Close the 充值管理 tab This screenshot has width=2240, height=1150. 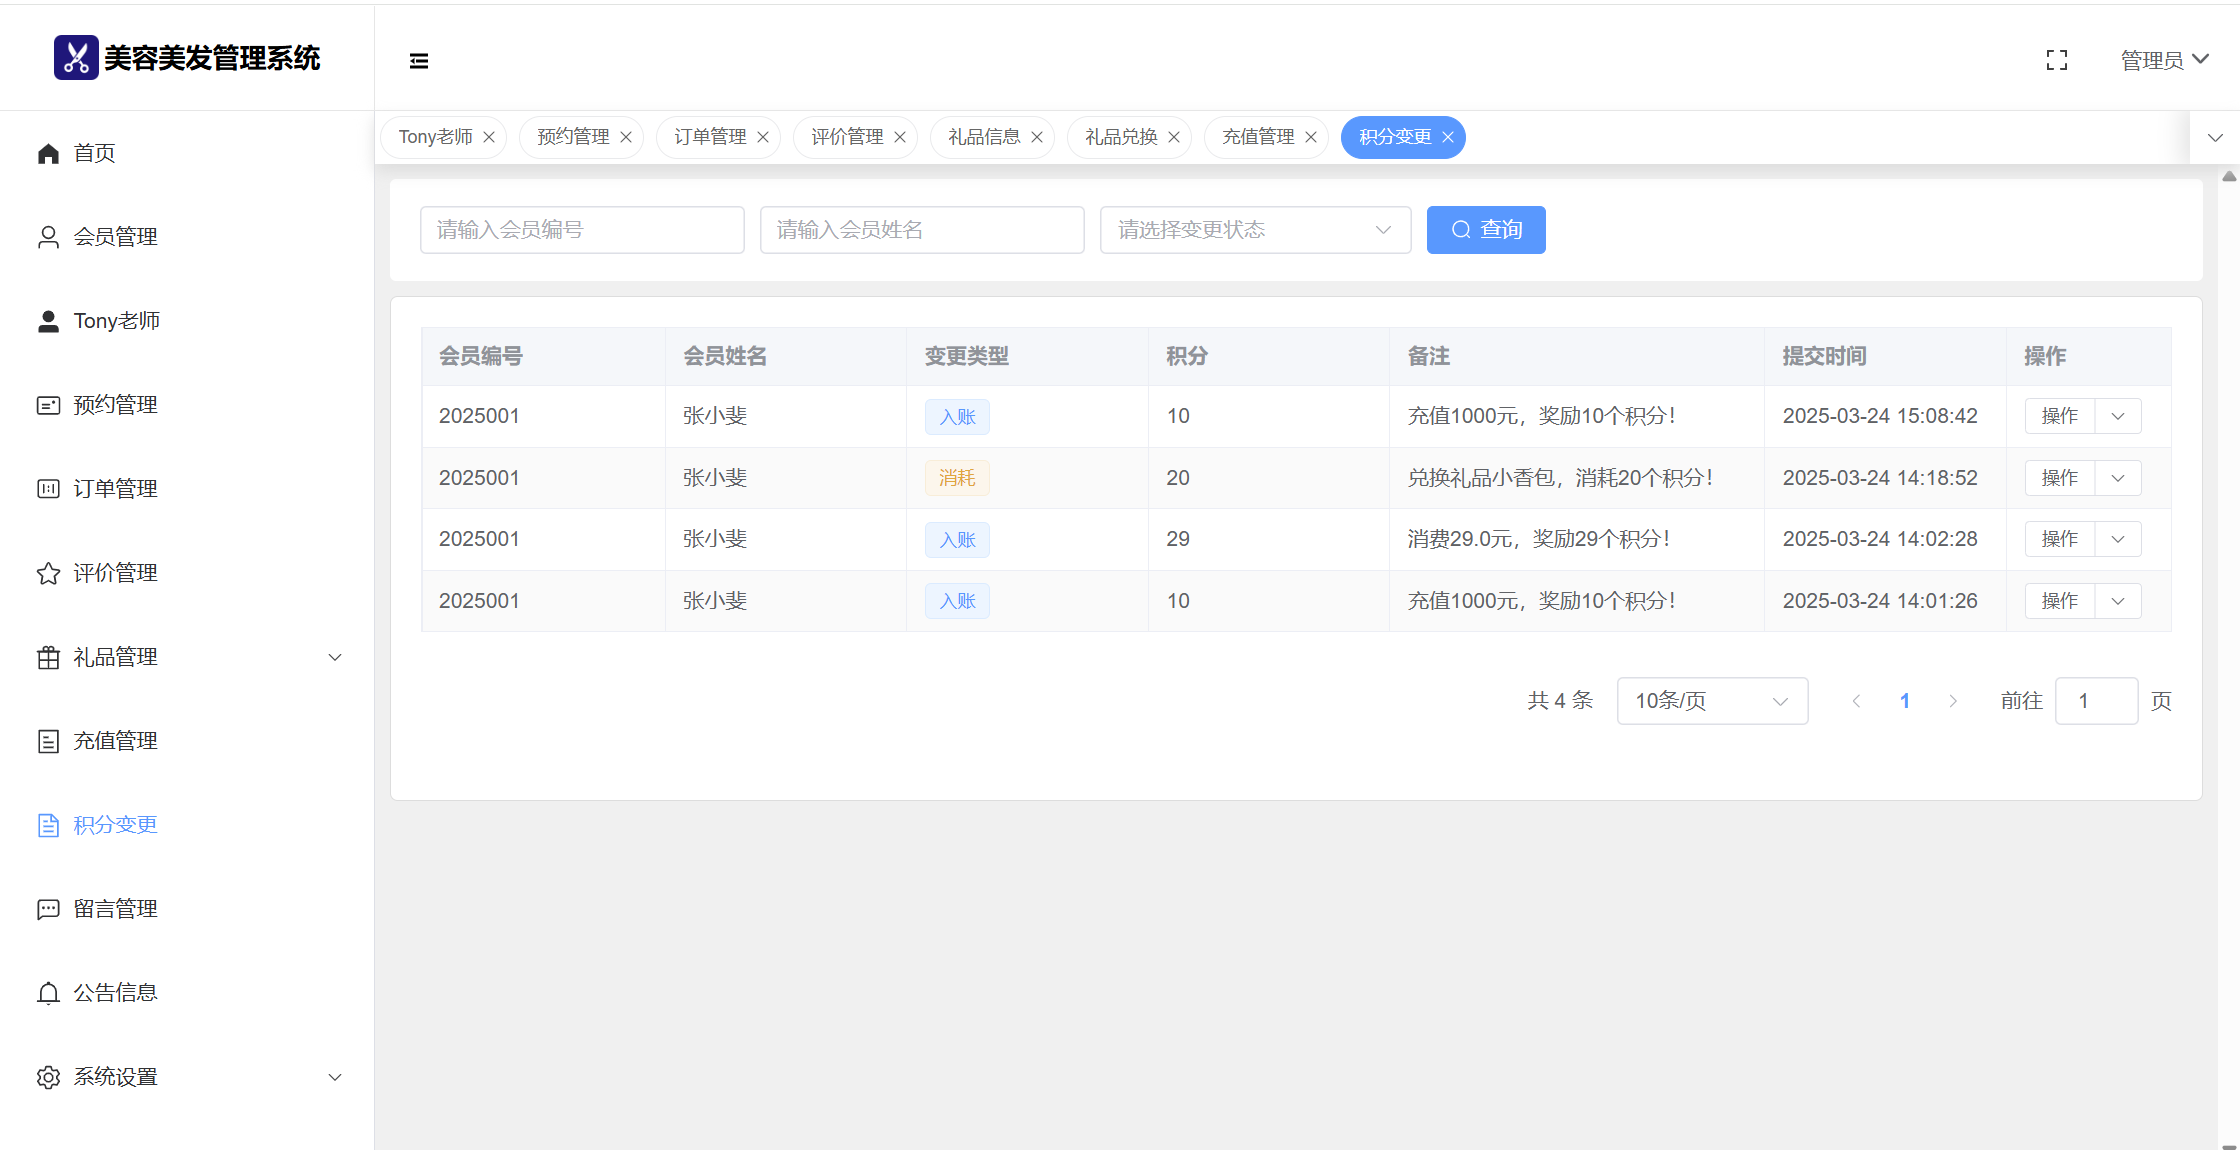(x=1311, y=137)
